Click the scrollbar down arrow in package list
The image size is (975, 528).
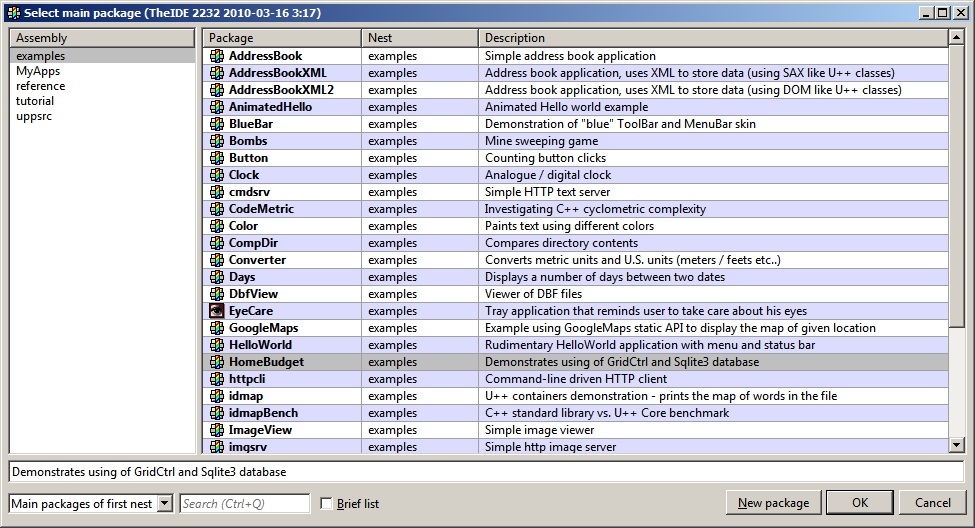[x=956, y=446]
